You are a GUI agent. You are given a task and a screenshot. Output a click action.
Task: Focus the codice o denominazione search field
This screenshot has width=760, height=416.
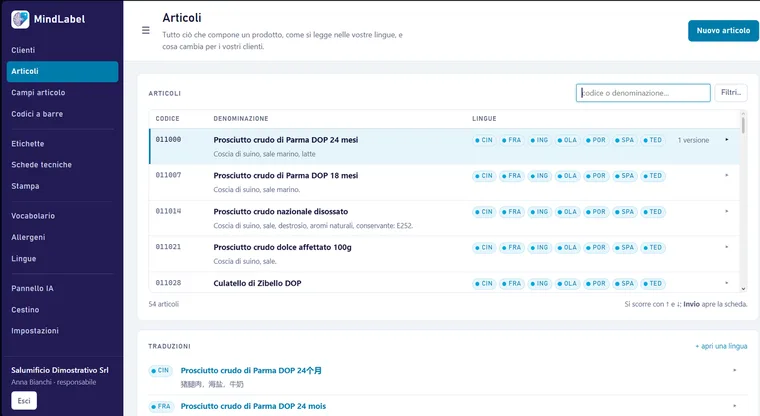pyautogui.click(x=643, y=93)
